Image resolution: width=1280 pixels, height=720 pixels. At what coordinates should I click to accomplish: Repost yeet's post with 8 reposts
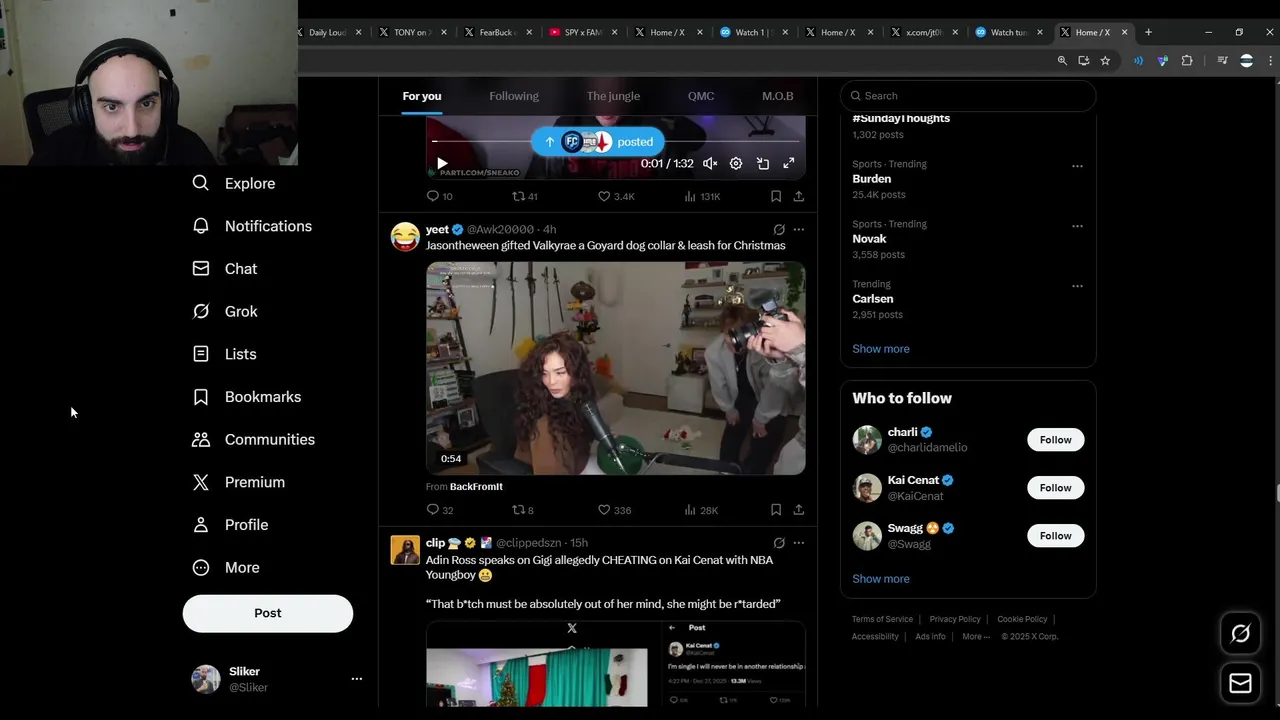[523, 510]
